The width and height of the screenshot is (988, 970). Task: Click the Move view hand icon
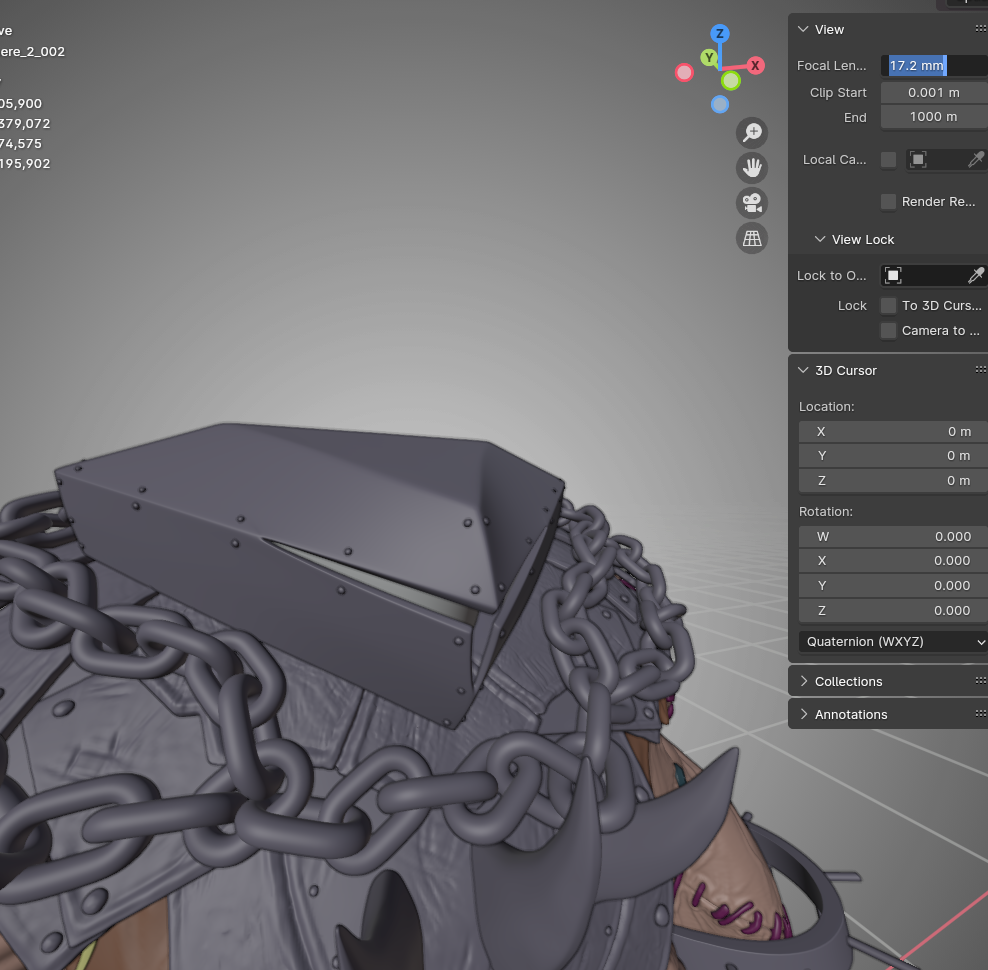(x=752, y=168)
